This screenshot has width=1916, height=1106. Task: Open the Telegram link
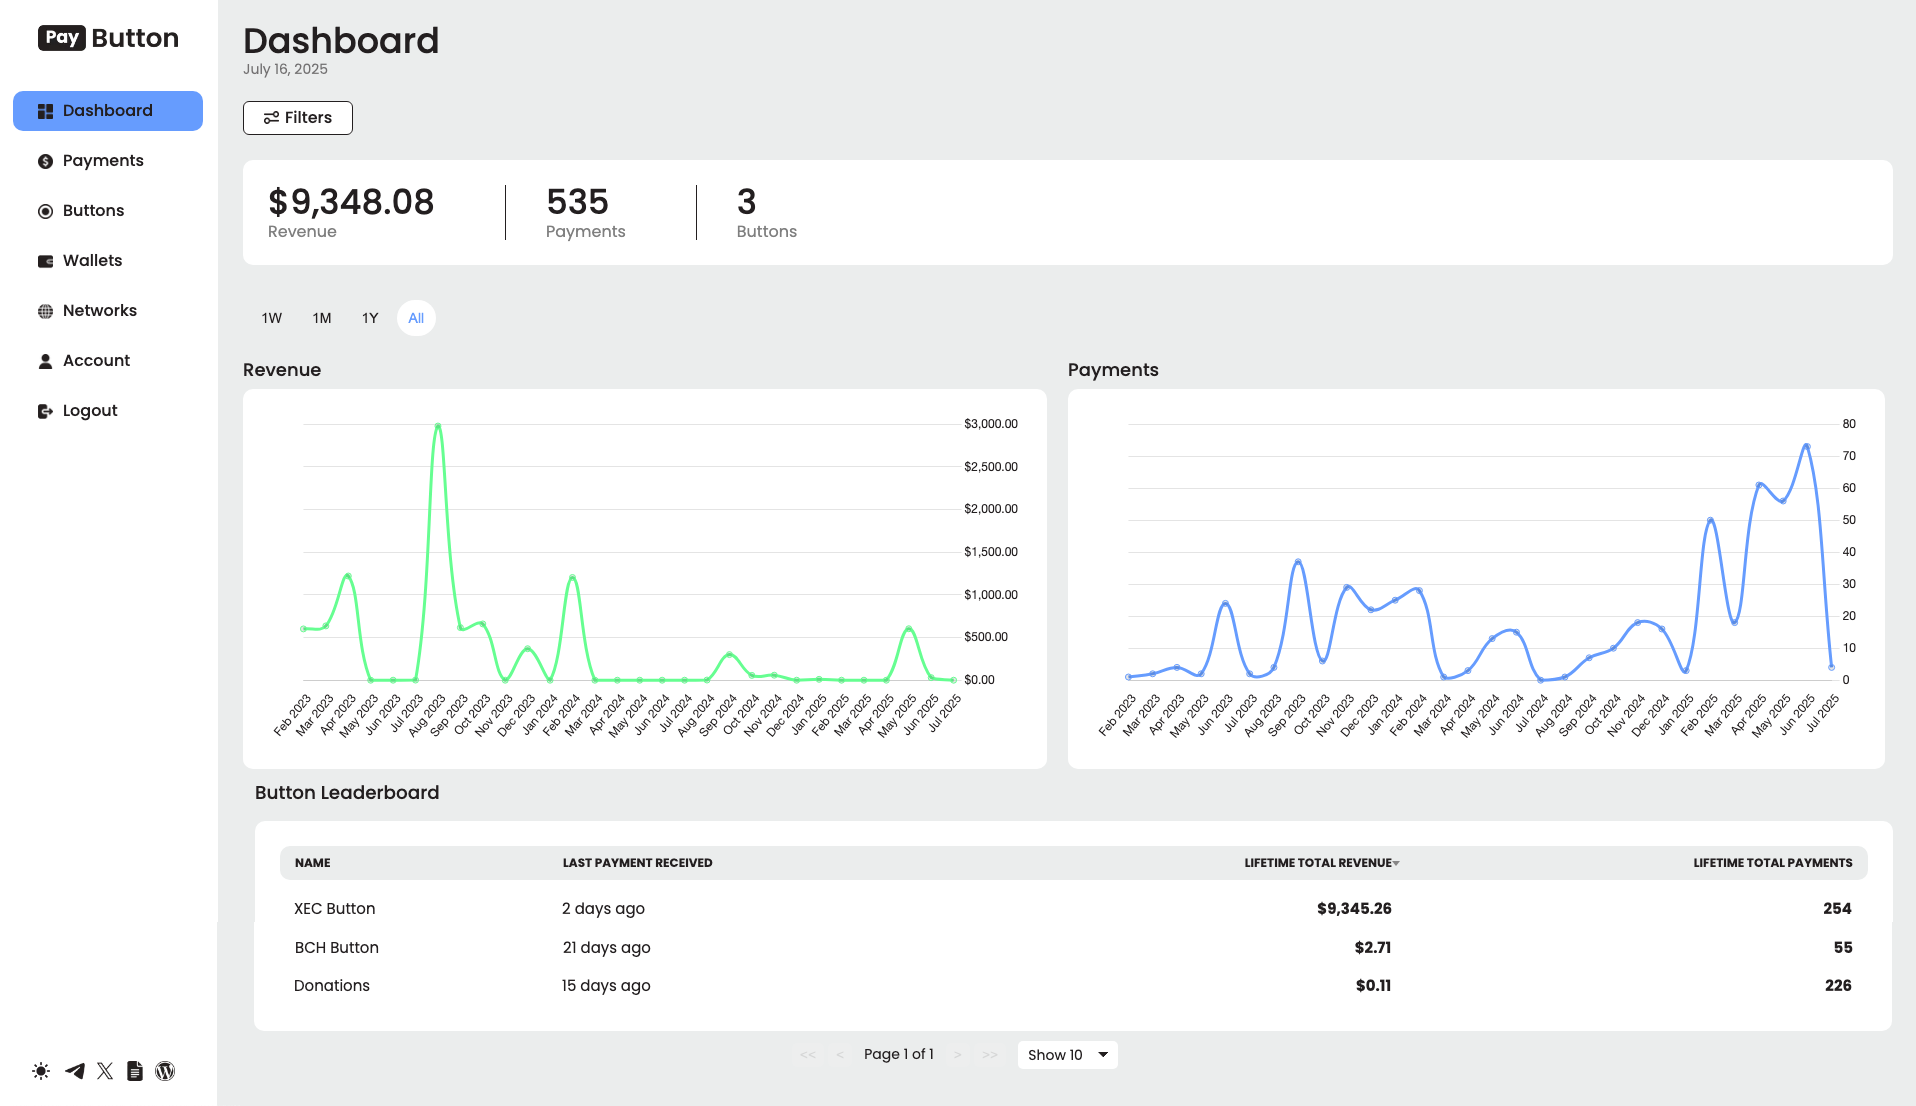click(x=73, y=1071)
